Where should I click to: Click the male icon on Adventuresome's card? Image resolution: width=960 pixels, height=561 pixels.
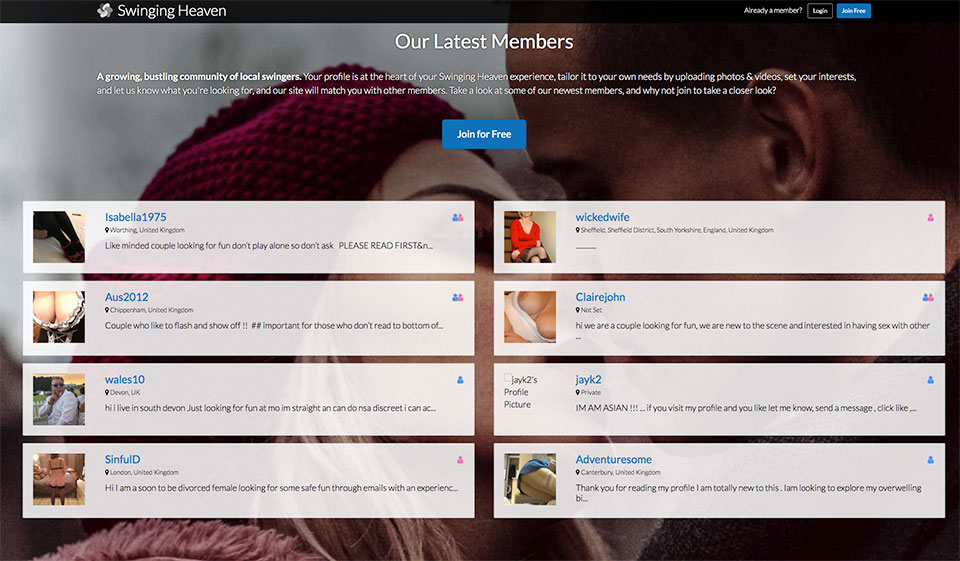point(930,460)
